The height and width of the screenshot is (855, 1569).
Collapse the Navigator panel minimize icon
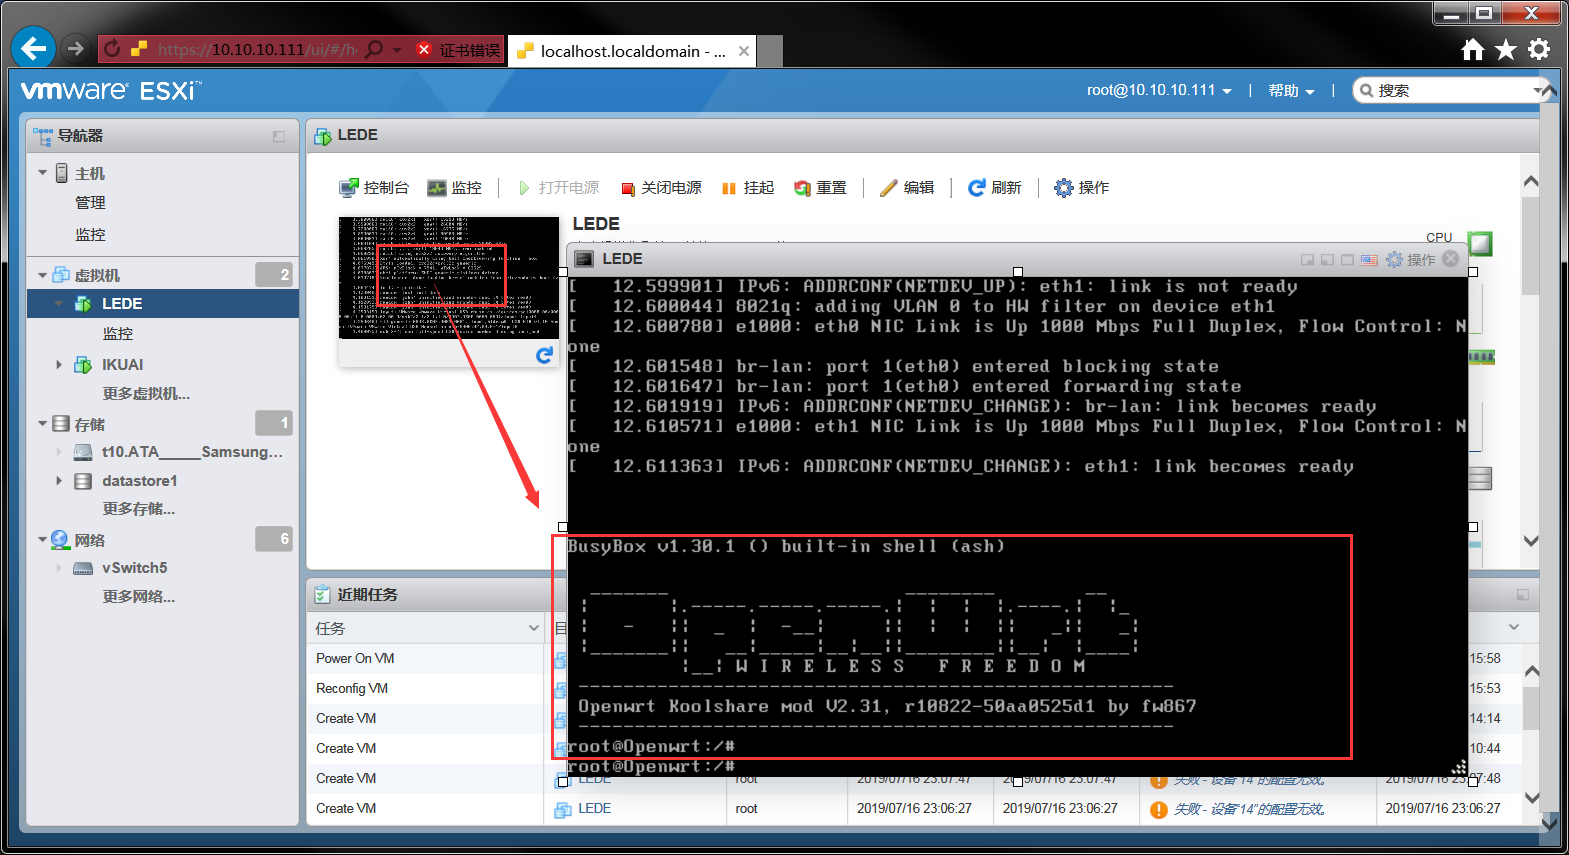(x=279, y=136)
